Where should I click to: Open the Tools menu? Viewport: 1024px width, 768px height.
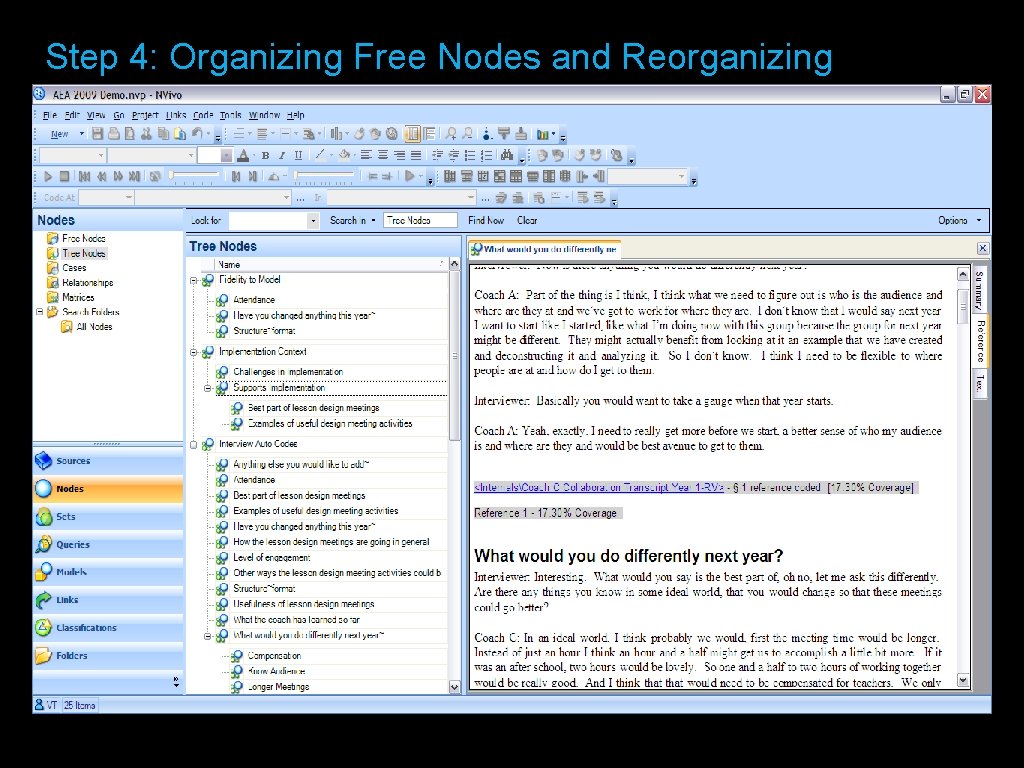(x=231, y=115)
